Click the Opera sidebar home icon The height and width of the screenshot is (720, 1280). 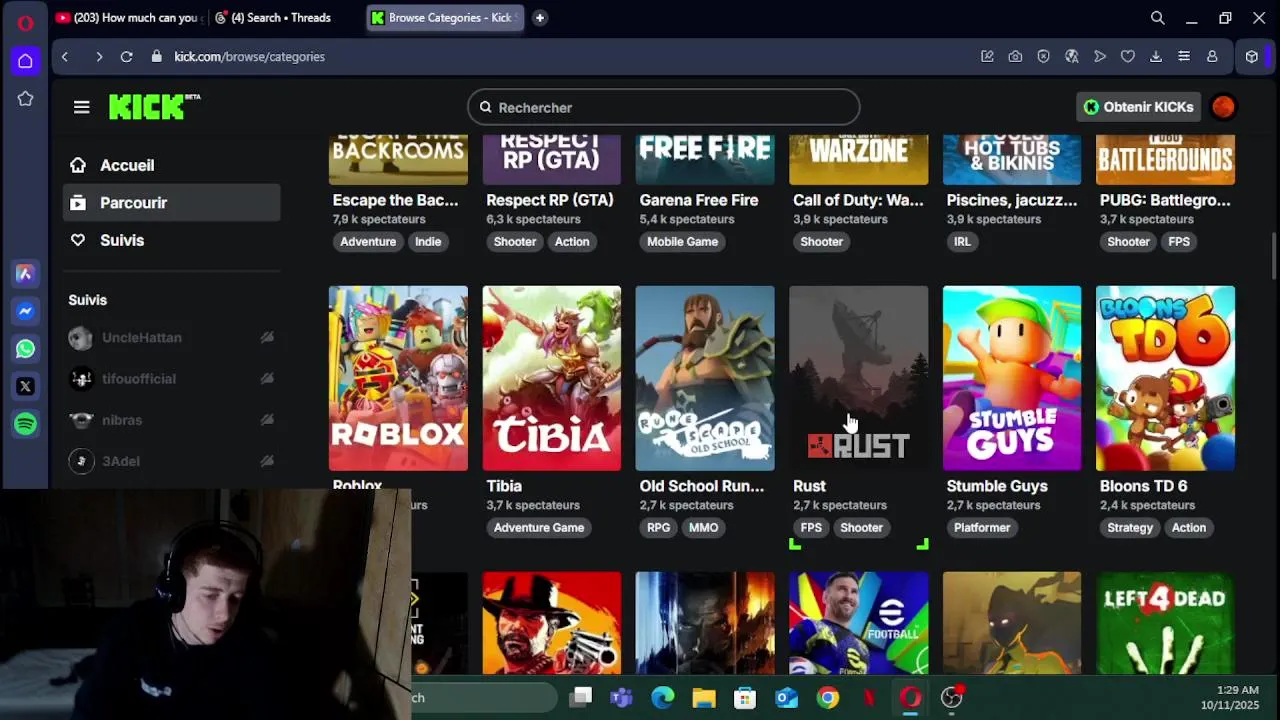(25, 61)
